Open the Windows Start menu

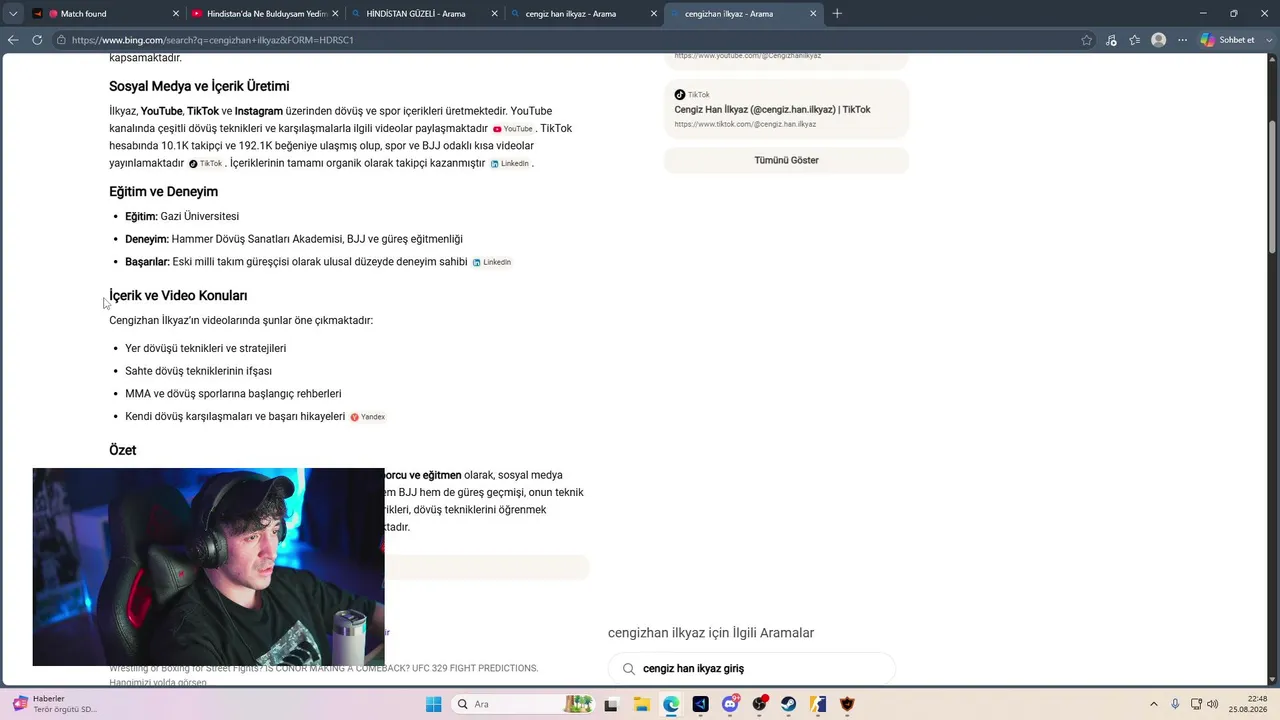coord(433,704)
